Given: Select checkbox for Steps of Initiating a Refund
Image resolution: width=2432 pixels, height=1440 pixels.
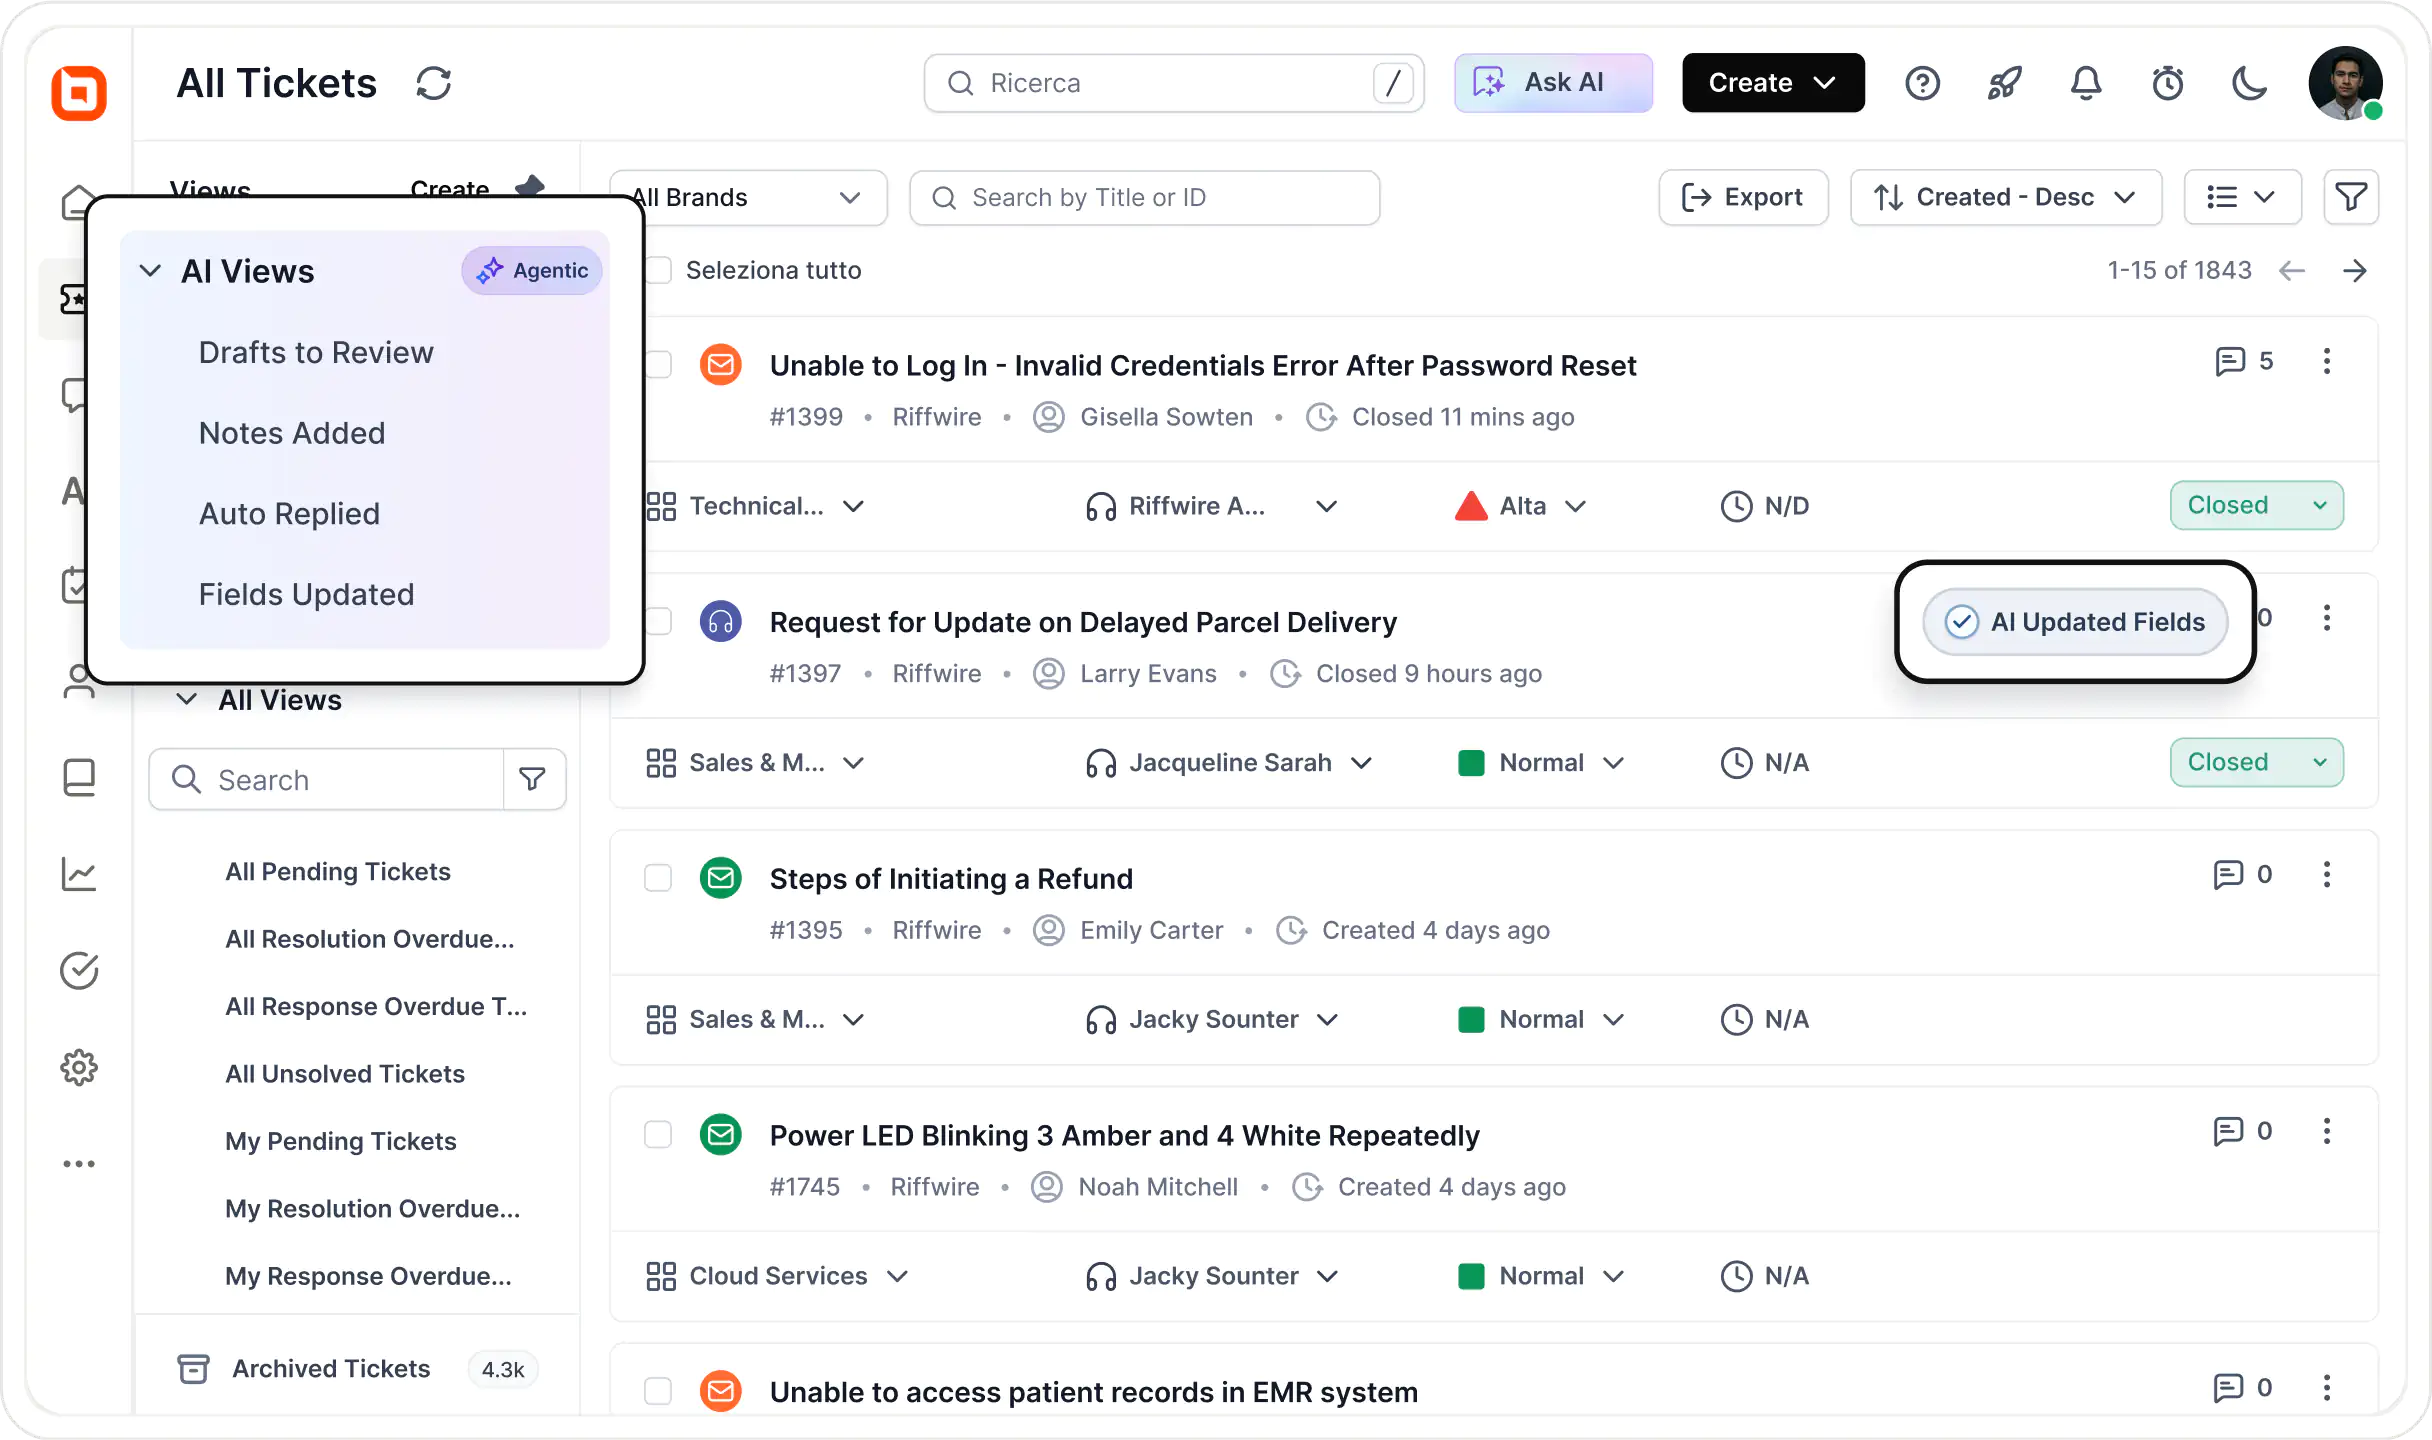Looking at the screenshot, I should tap(658, 878).
